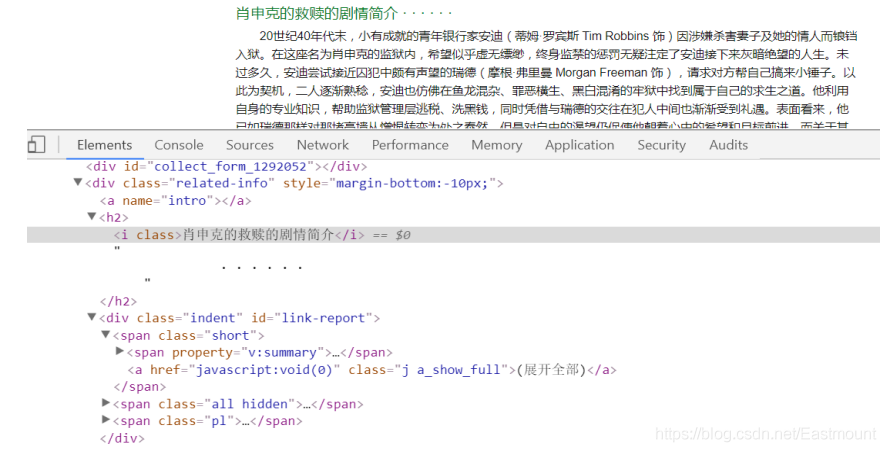Screen dimensions: 886x452
Task: Open the Performance tab
Action: 410,145
